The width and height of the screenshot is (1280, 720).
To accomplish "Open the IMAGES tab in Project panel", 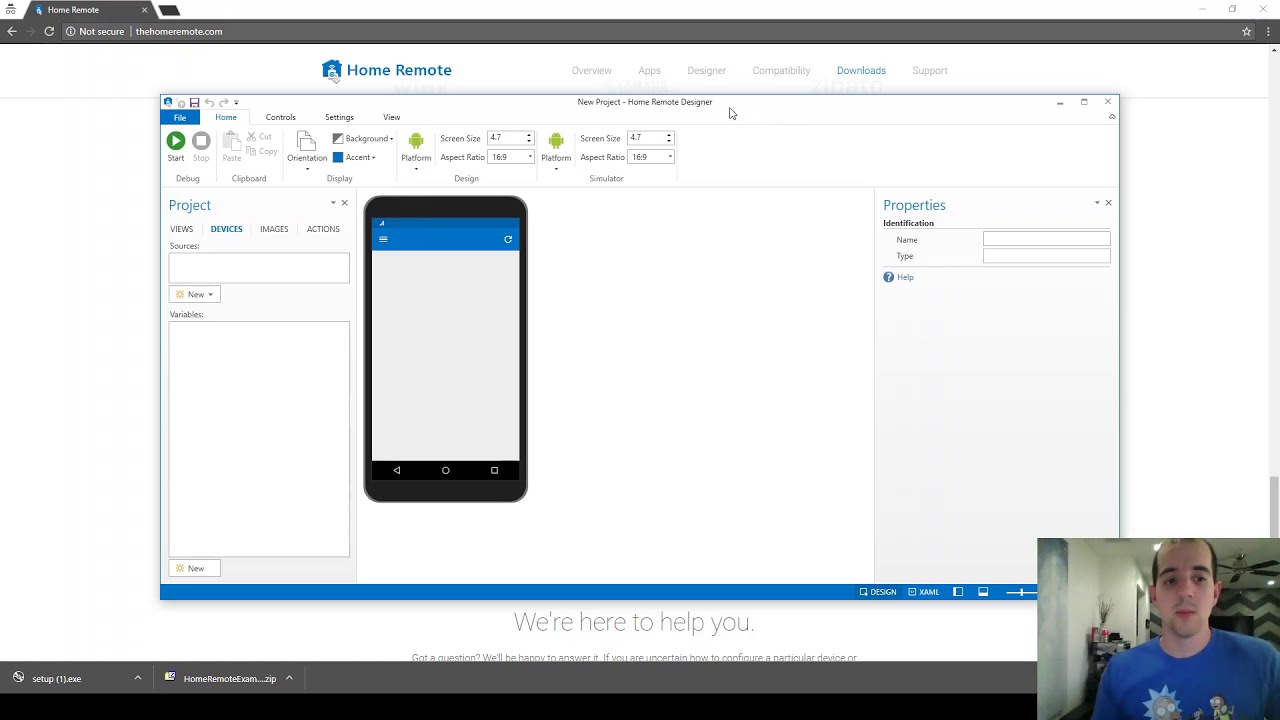I will (x=274, y=229).
